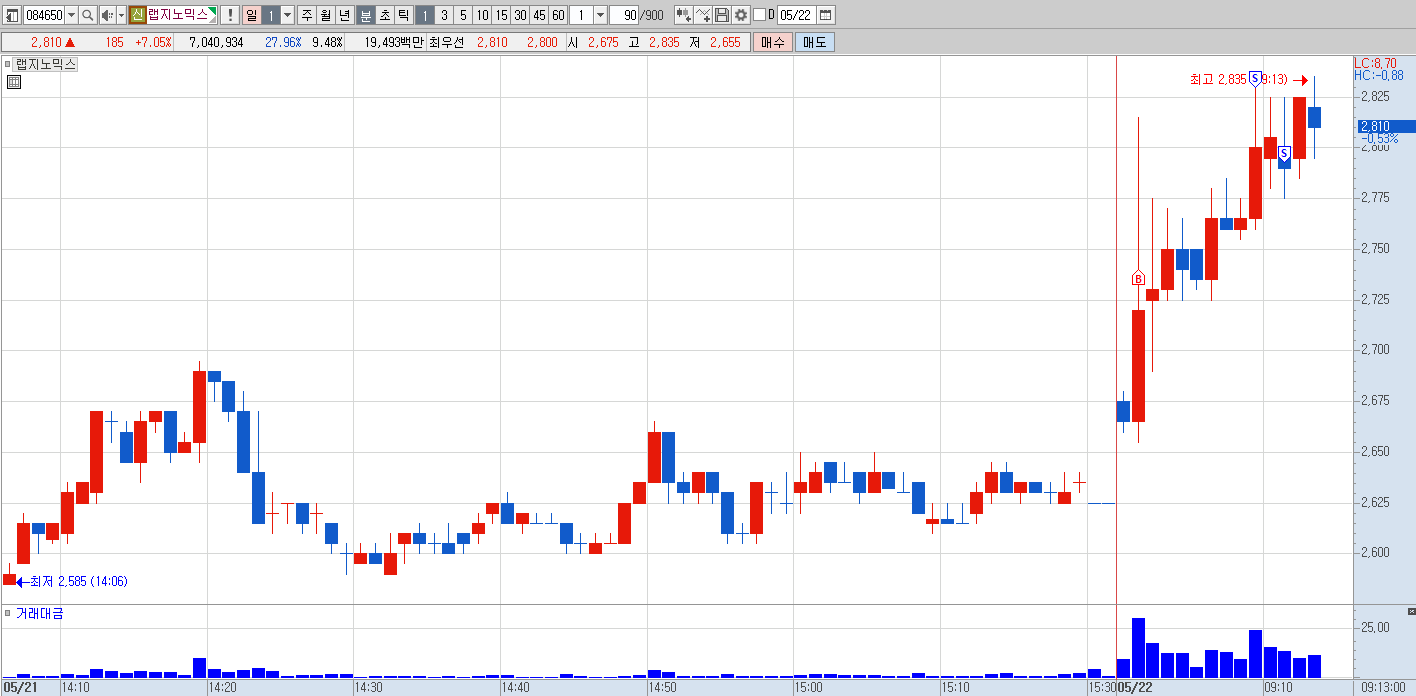Select the 5-minute interval tab
The image size is (1416, 696).
463,15
